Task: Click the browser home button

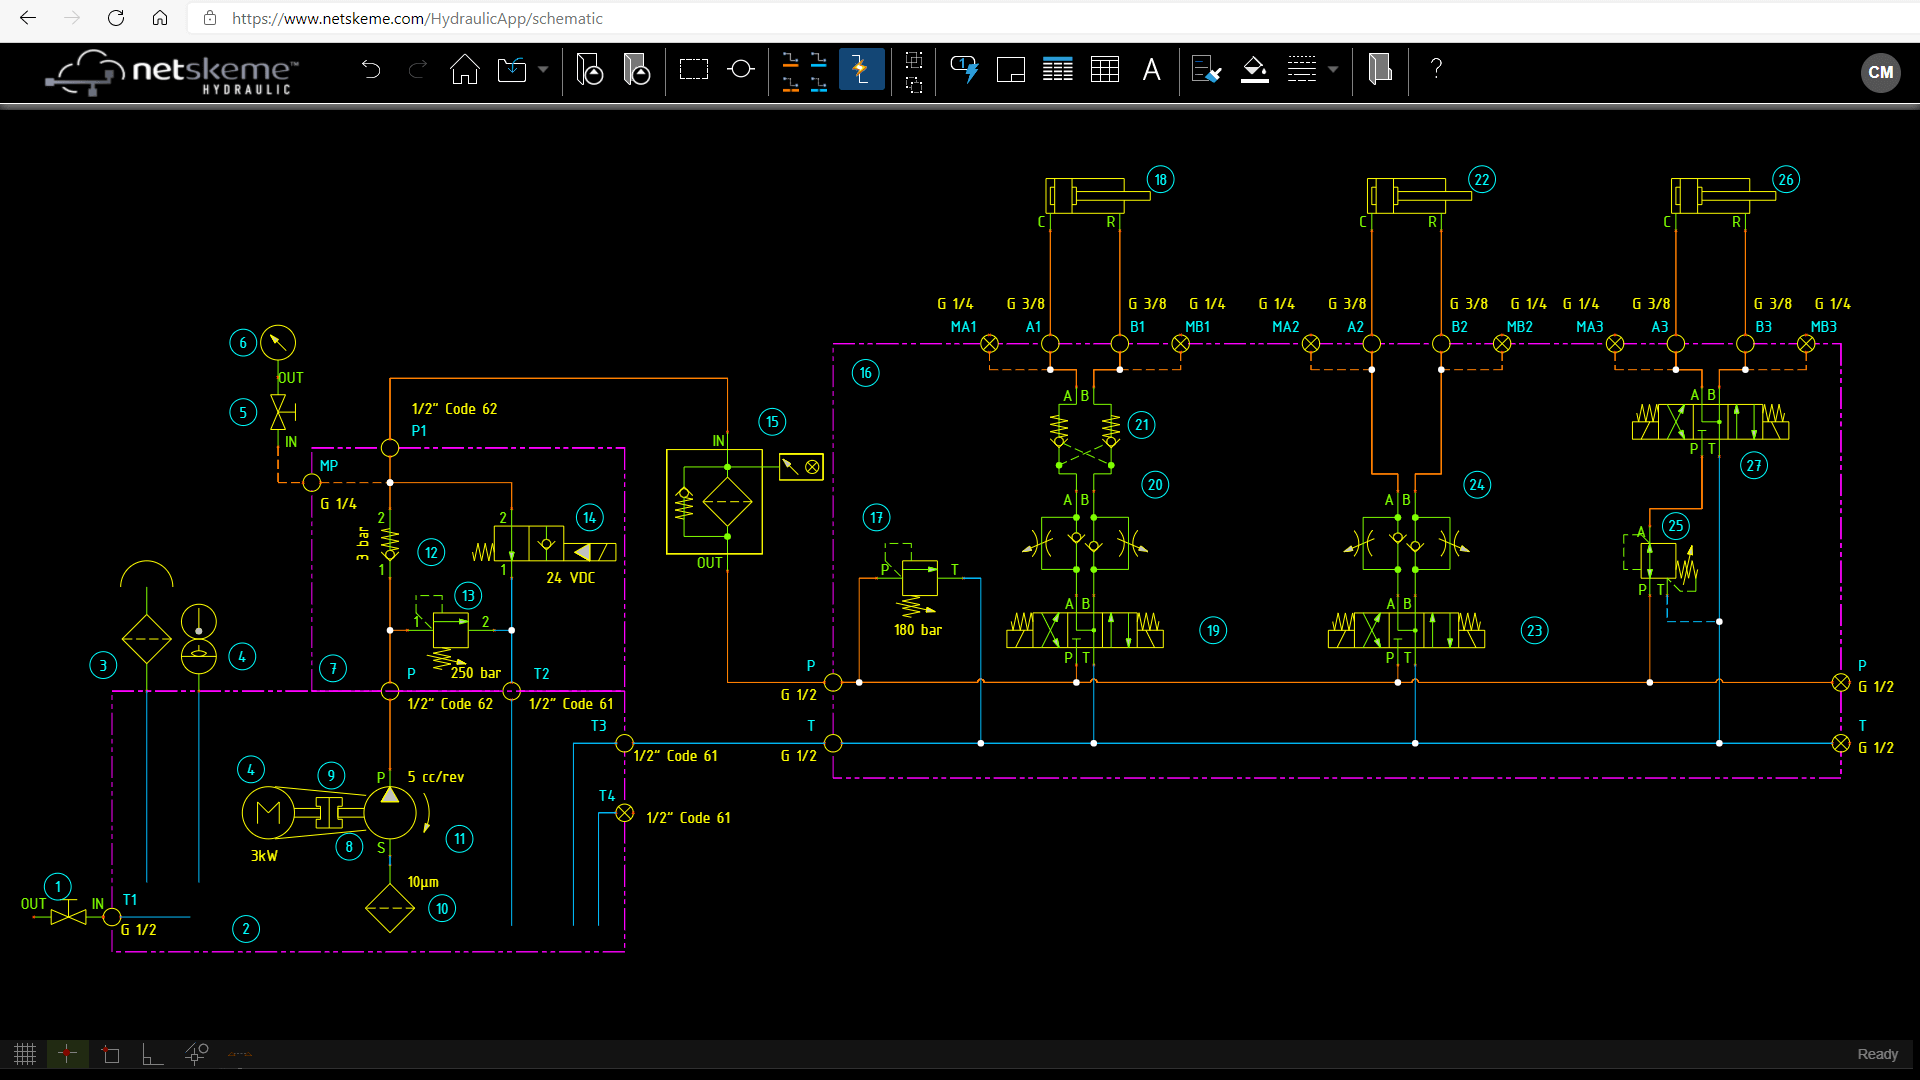Action: (160, 18)
